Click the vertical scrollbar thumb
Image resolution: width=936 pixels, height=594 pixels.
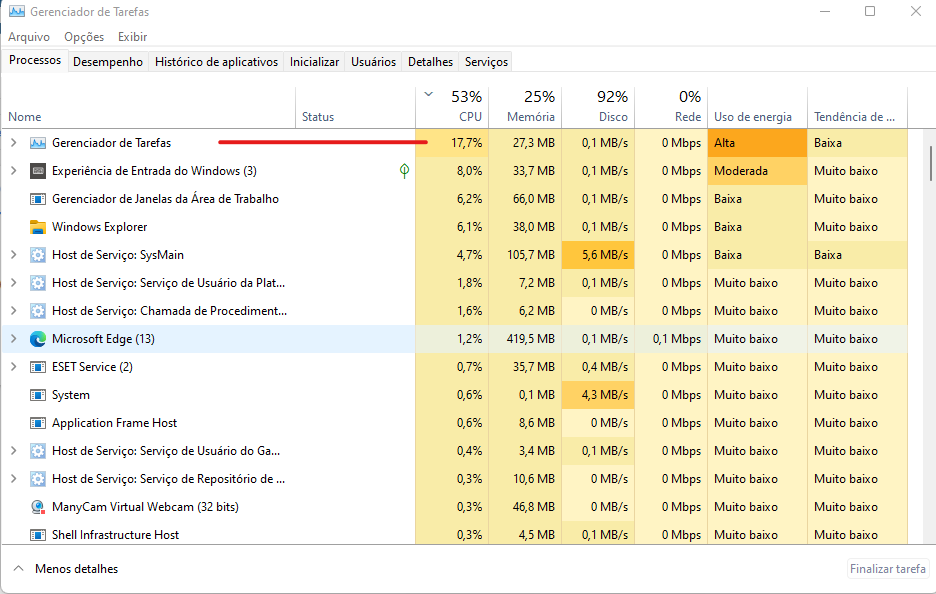point(931,162)
